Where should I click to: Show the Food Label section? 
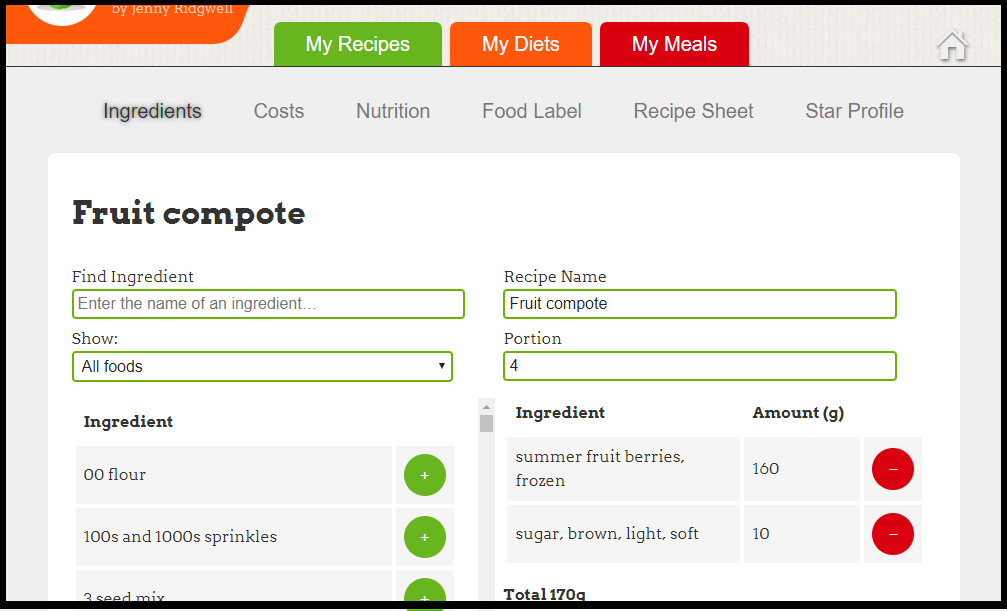tap(531, 111)
